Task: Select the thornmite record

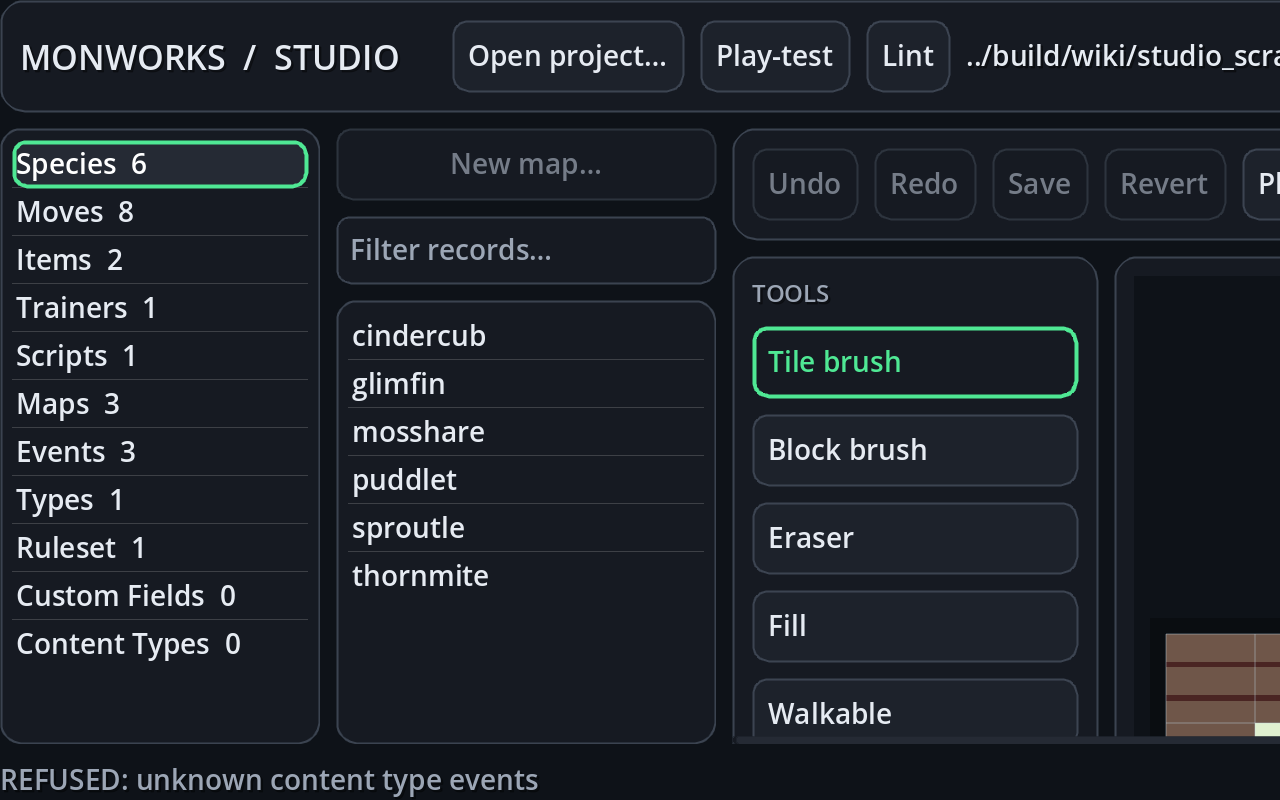Action: point(526,576)
